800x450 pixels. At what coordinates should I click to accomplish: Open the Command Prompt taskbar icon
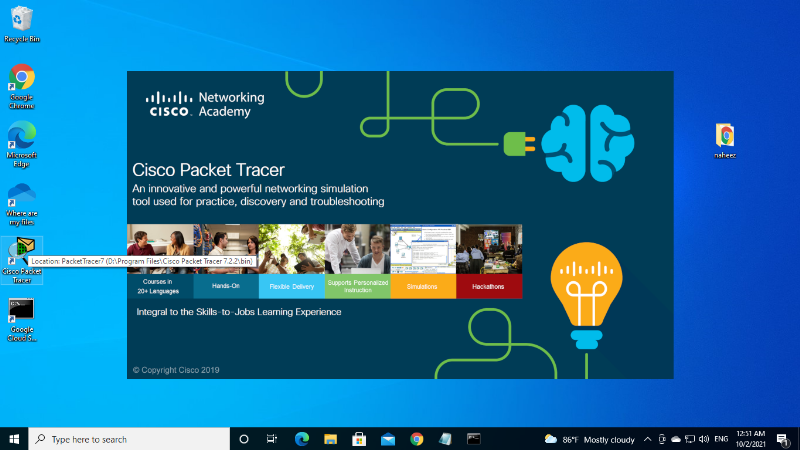pyautogui.click(x=475, y=438)
